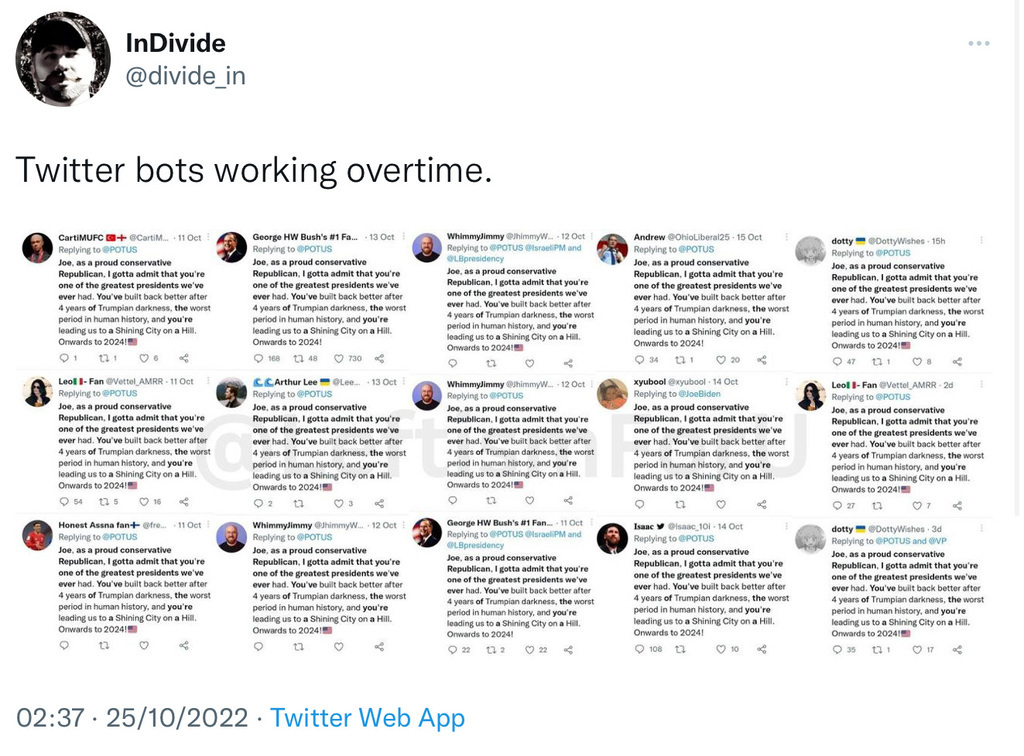Click reply icon on Isaac's tweet
Image resolution: width=1024 pixels, height=756 pixels.
(641, 649)
